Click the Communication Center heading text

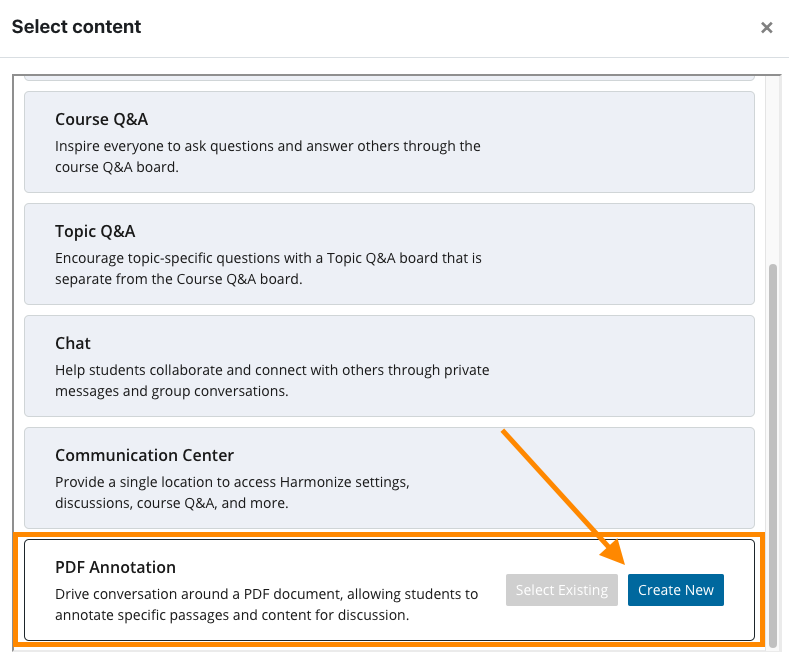click(144, 456)
